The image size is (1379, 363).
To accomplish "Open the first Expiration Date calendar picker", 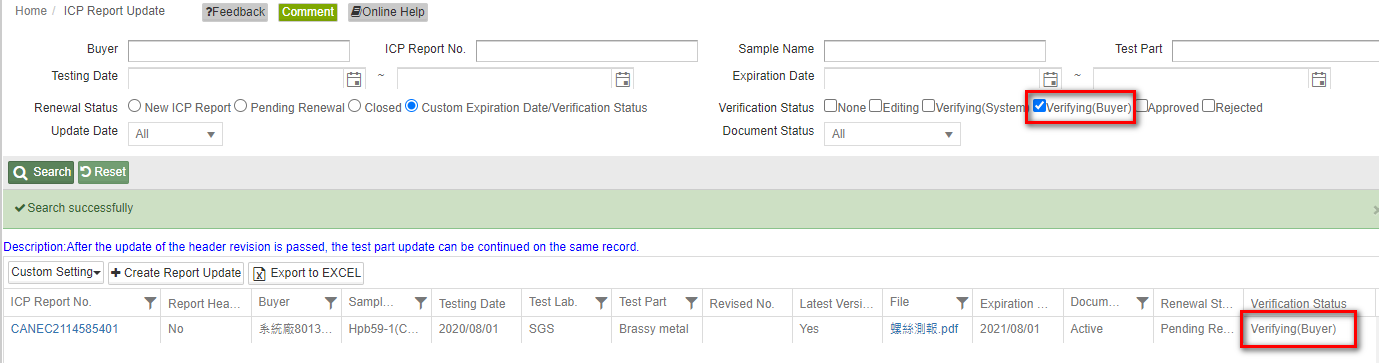I will [1051, 79].
